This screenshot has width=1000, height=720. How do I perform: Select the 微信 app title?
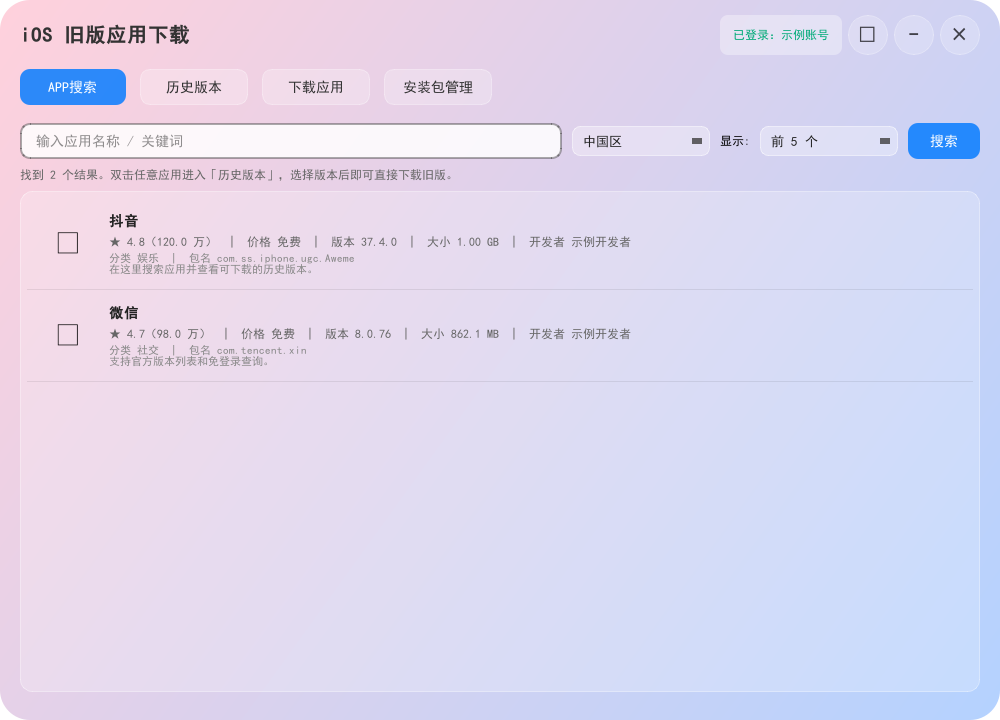pyautogui.click(x=124, y=313)
